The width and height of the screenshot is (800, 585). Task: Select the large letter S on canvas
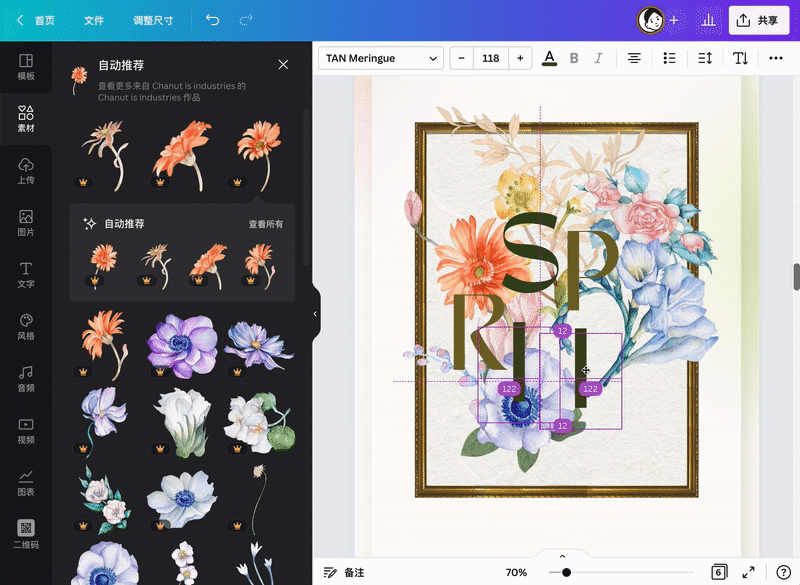[531, 253]
